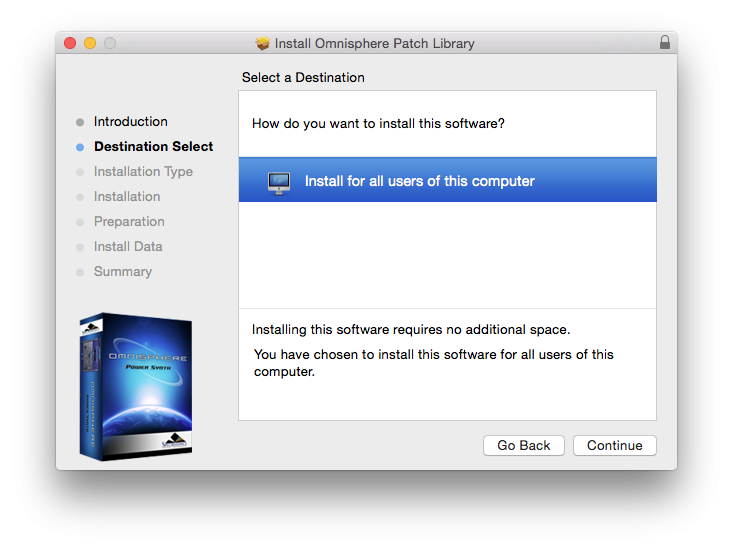Image resolution: width=733 pixels, height=550 pixels.
Task: Minimize the installer with yellow button
Action: point(90,43)
